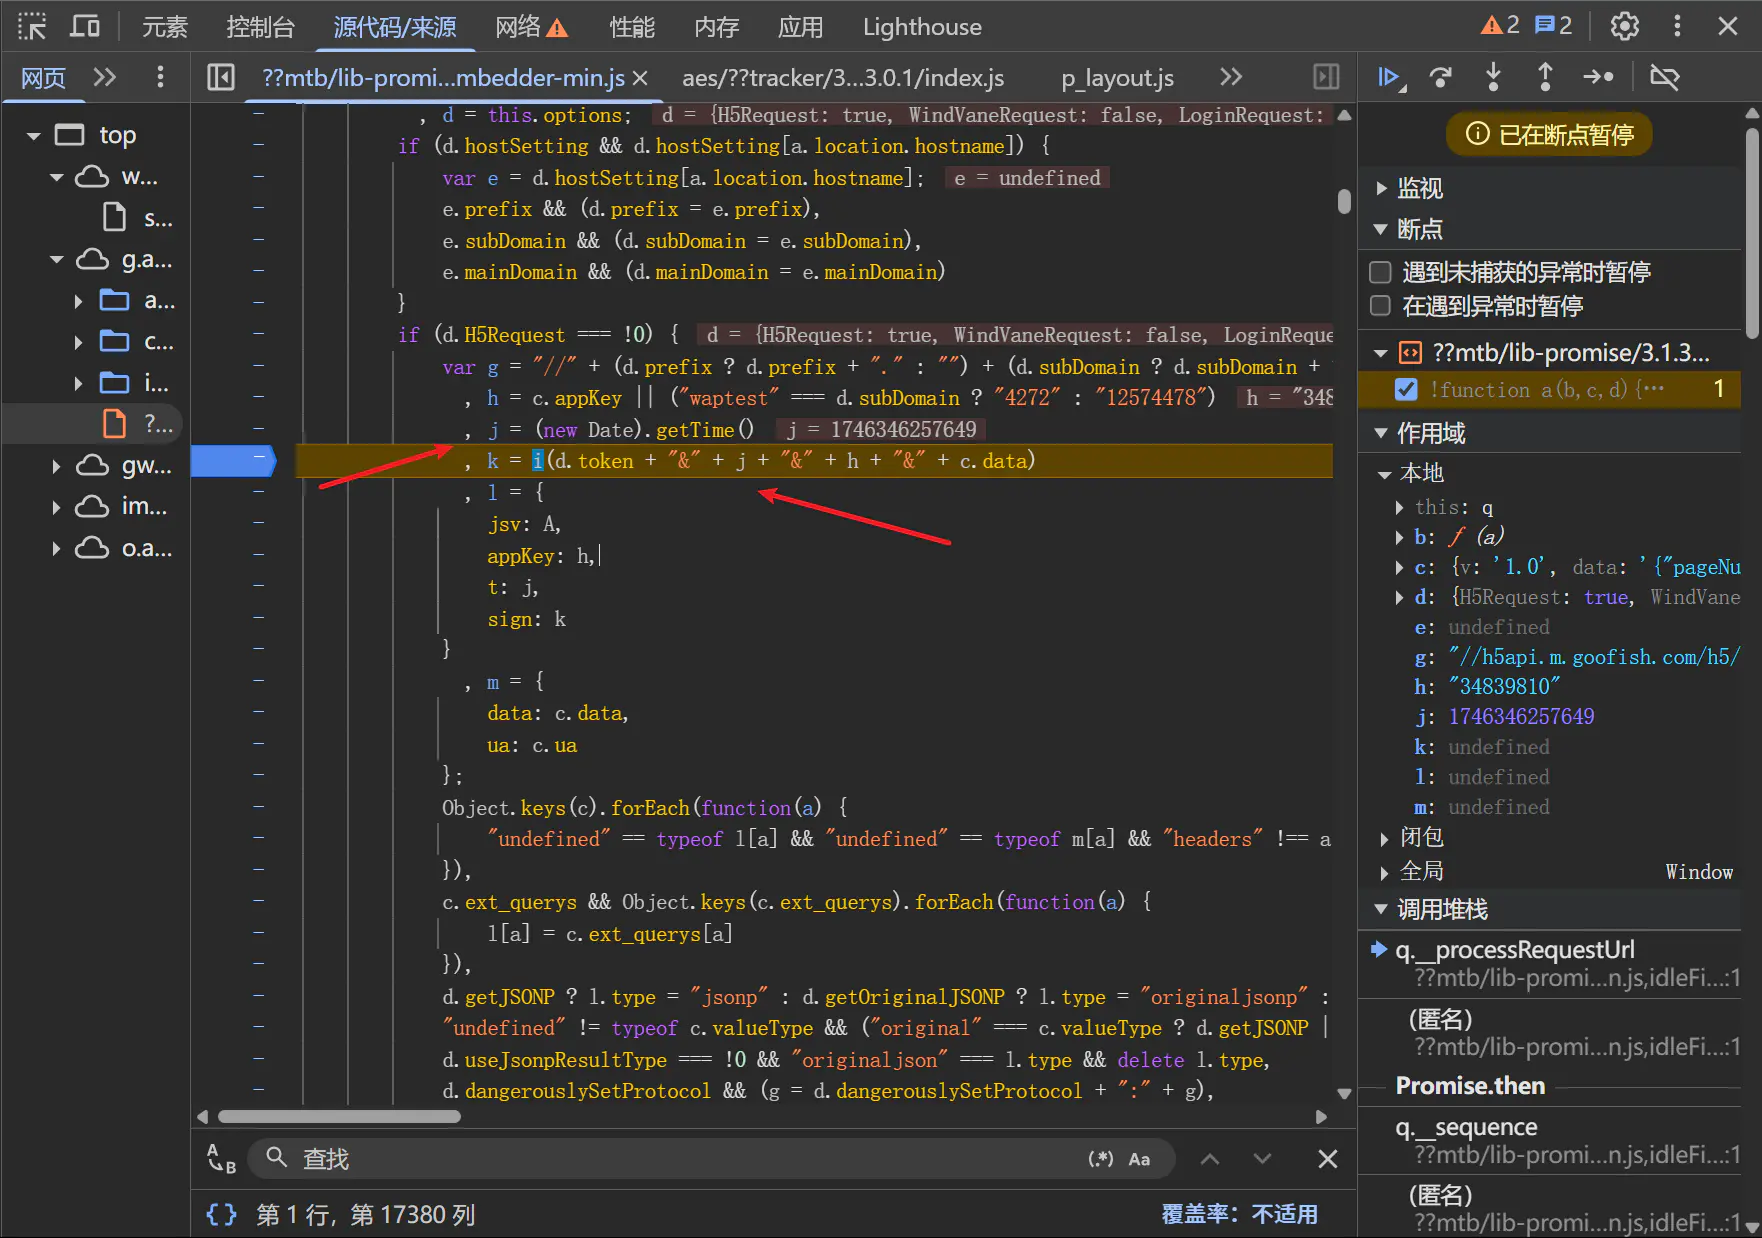Screen dimensions: 1762x1238
Task: Step out of current function
Action: click(1545, 77)
